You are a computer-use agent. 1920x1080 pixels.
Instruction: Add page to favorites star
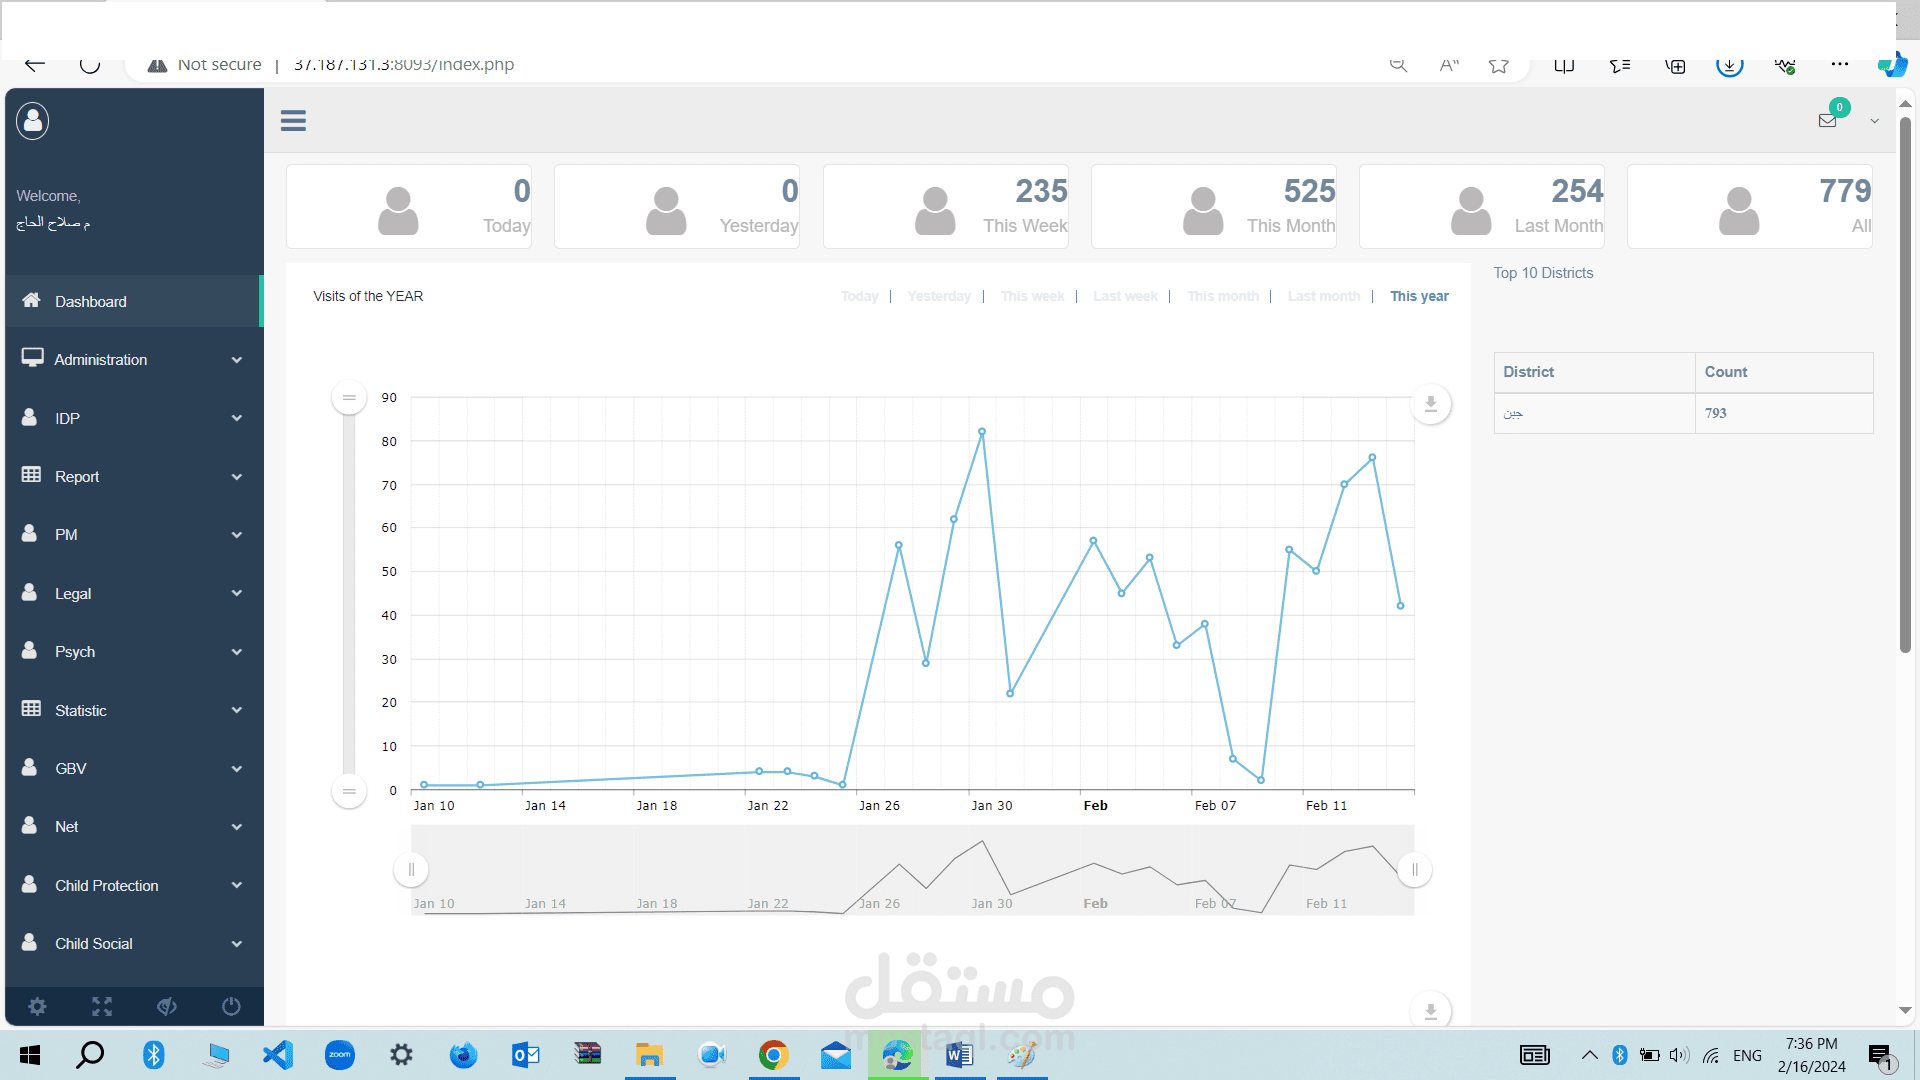click(1498, 65)
